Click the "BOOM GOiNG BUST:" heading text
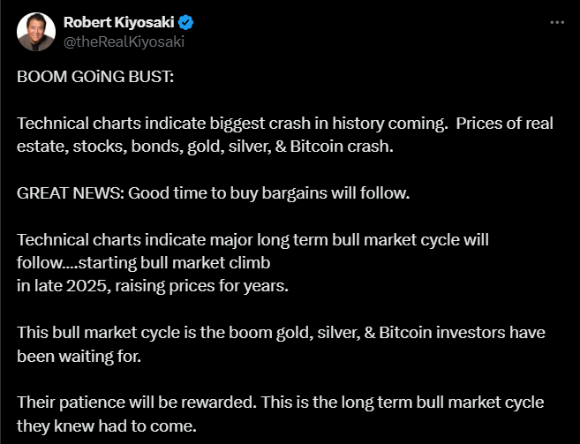 click(95, 77)
